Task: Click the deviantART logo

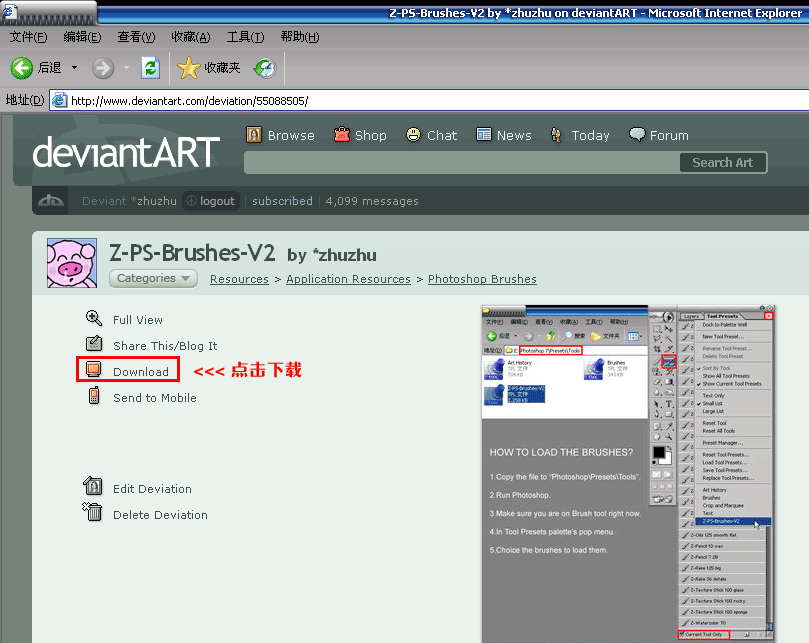Action: point(126,152)
